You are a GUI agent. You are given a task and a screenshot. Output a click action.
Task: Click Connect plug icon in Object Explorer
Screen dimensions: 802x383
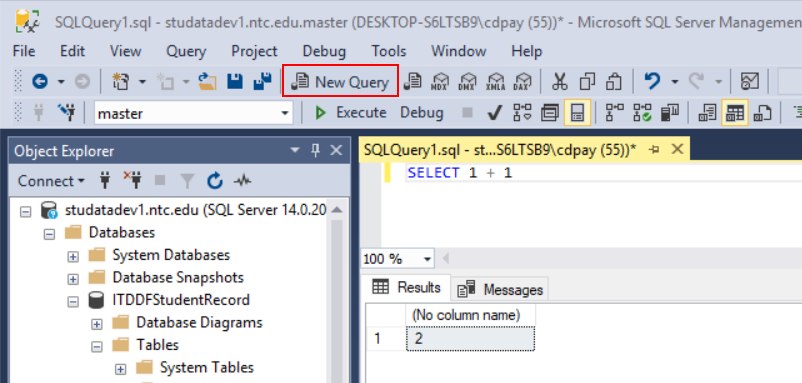105,181
